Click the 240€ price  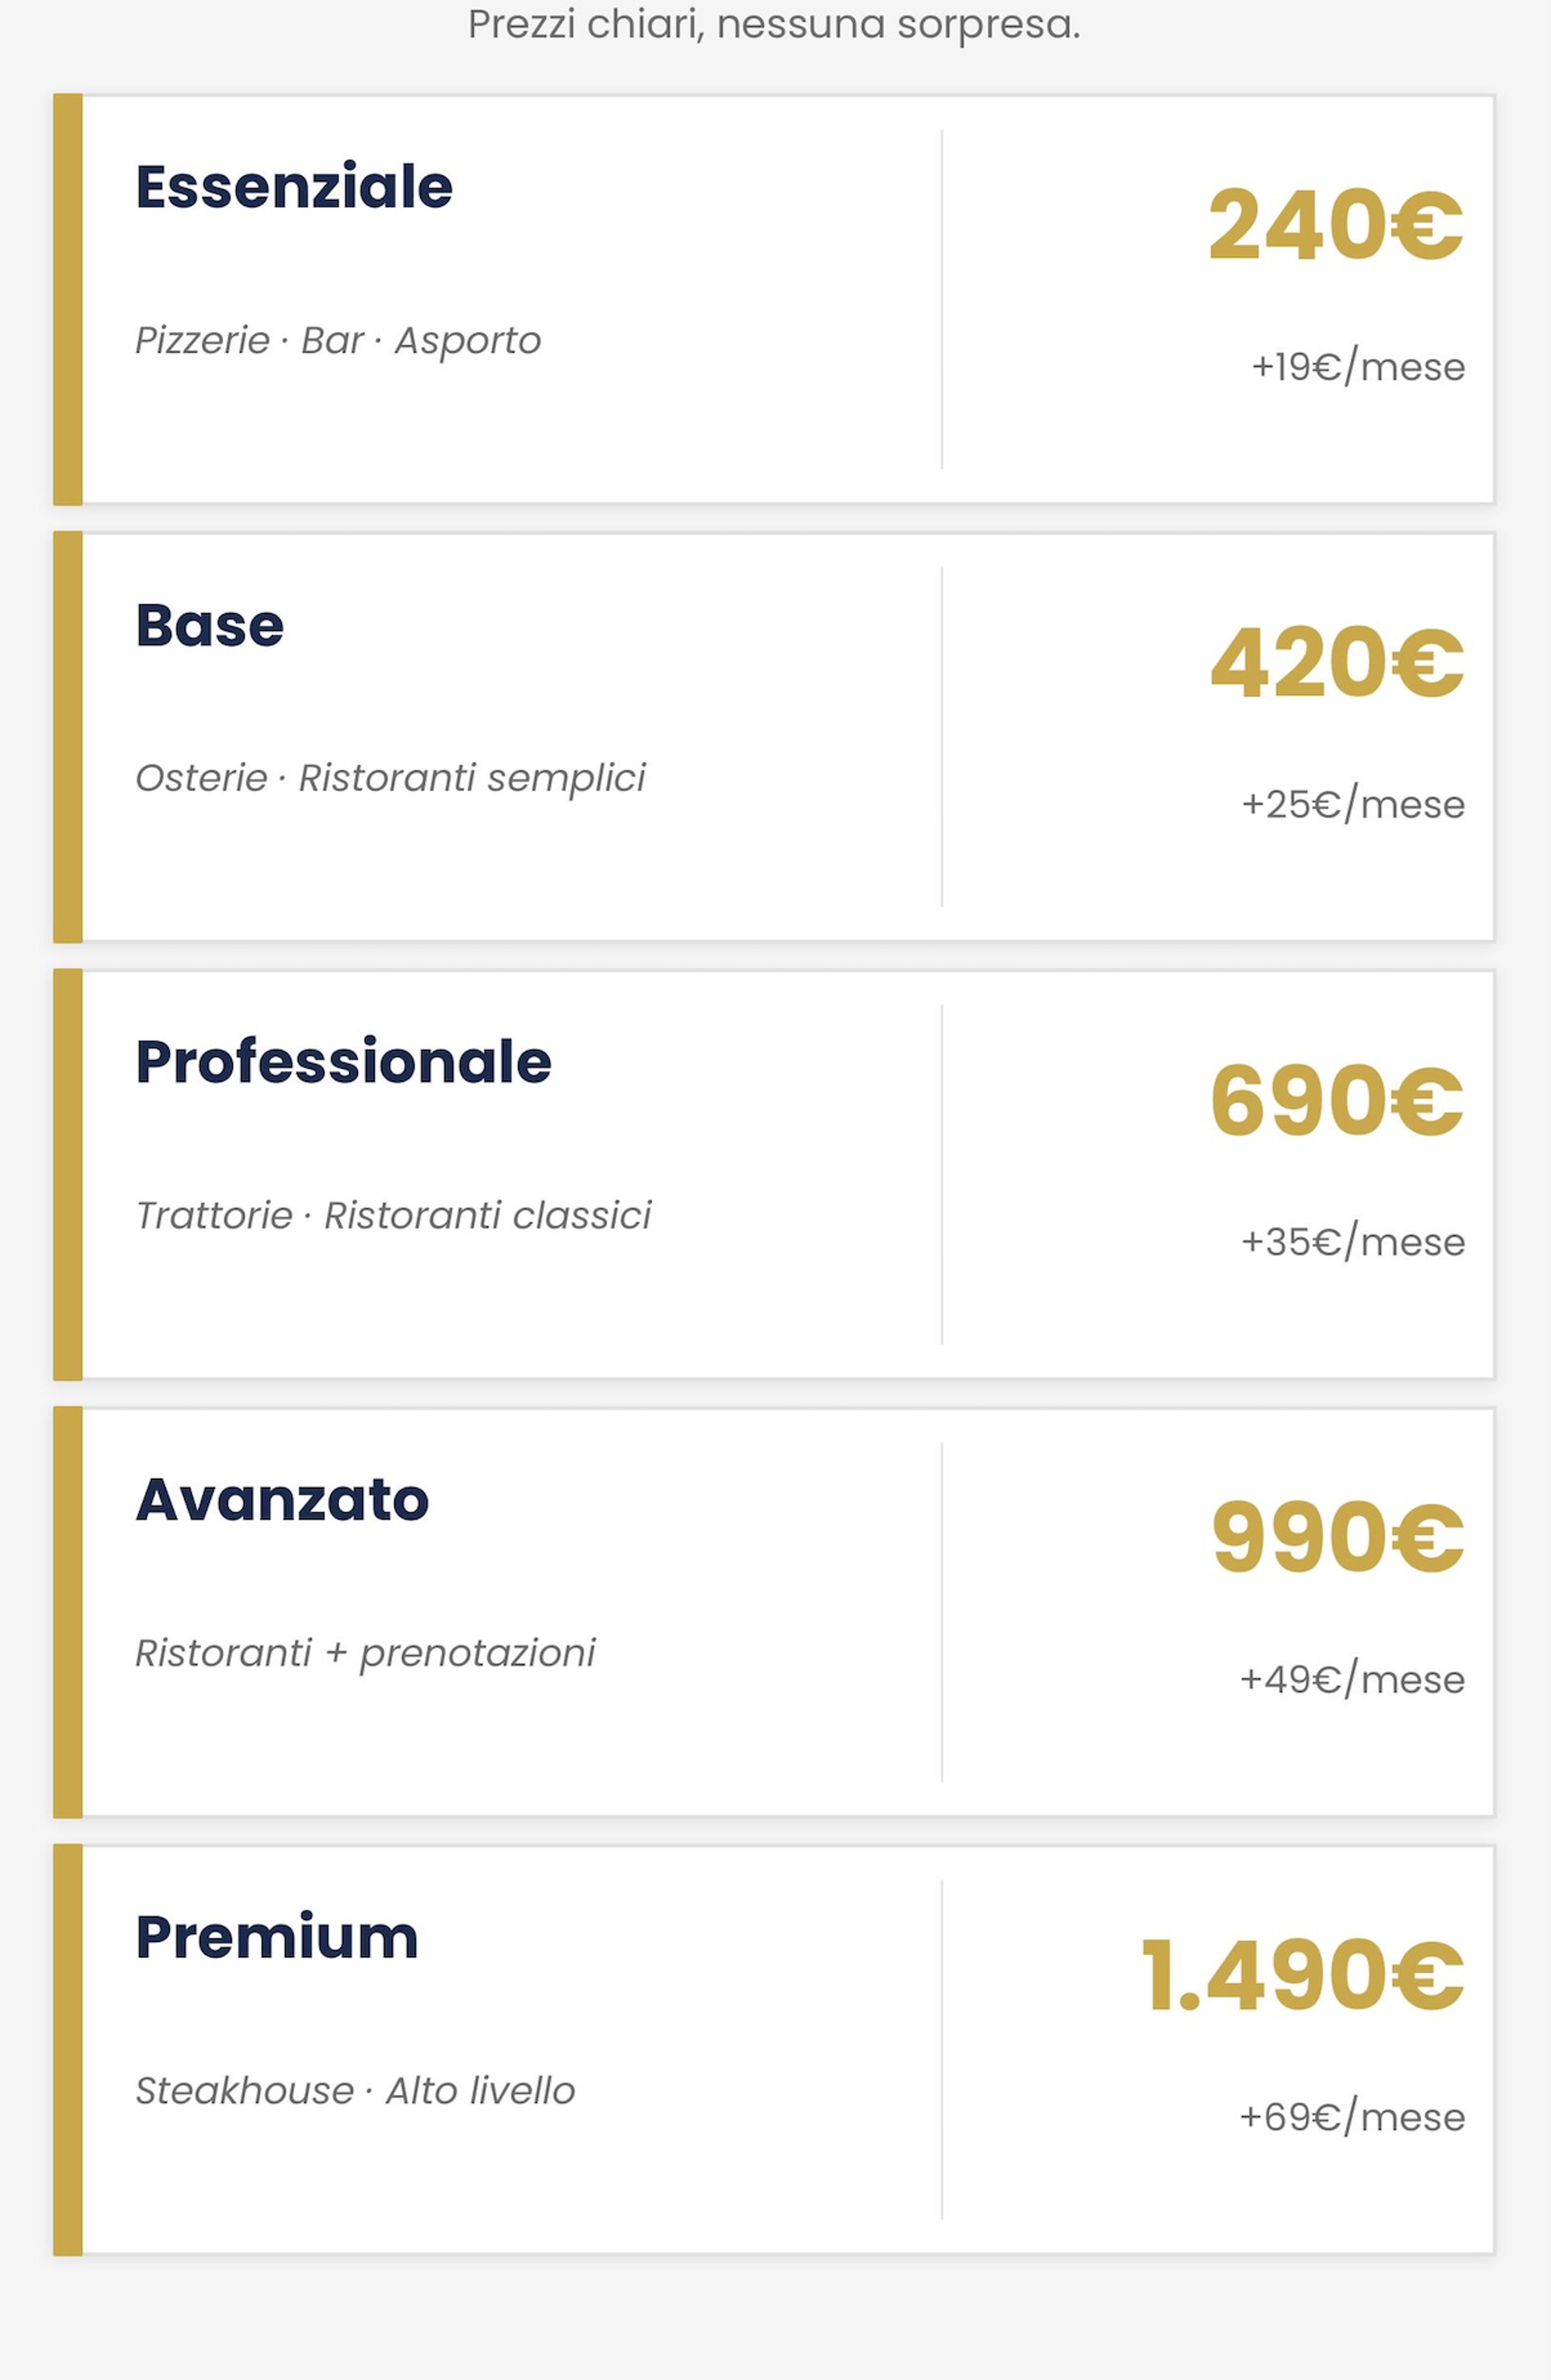pyautogui.click(x=1335, y=225)
